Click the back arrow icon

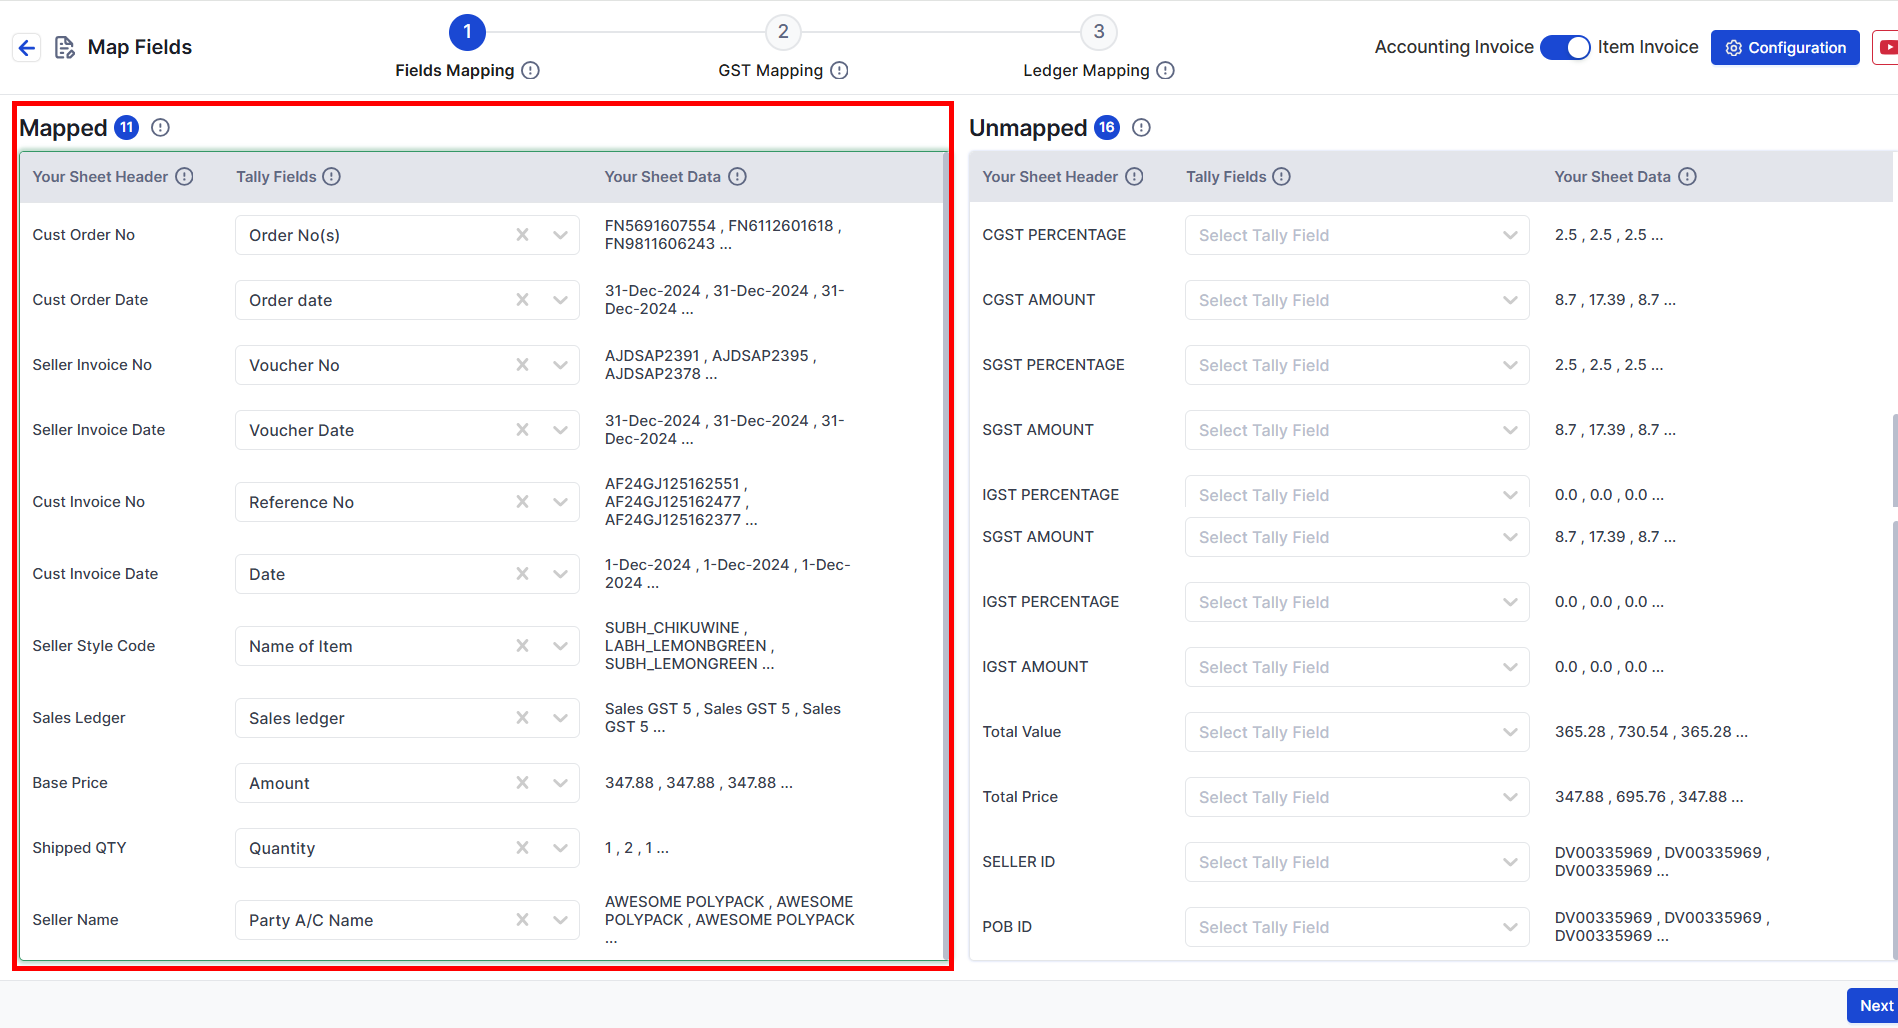[27, 47]
